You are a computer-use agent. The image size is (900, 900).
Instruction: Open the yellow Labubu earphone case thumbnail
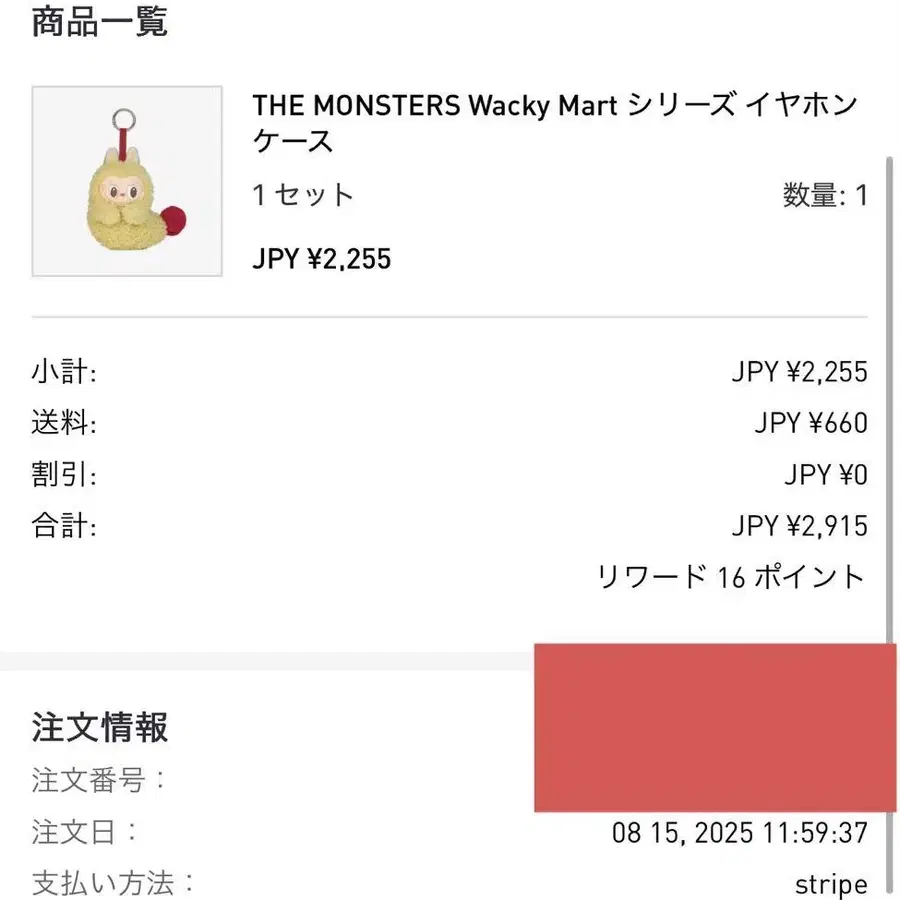[127, 181]
